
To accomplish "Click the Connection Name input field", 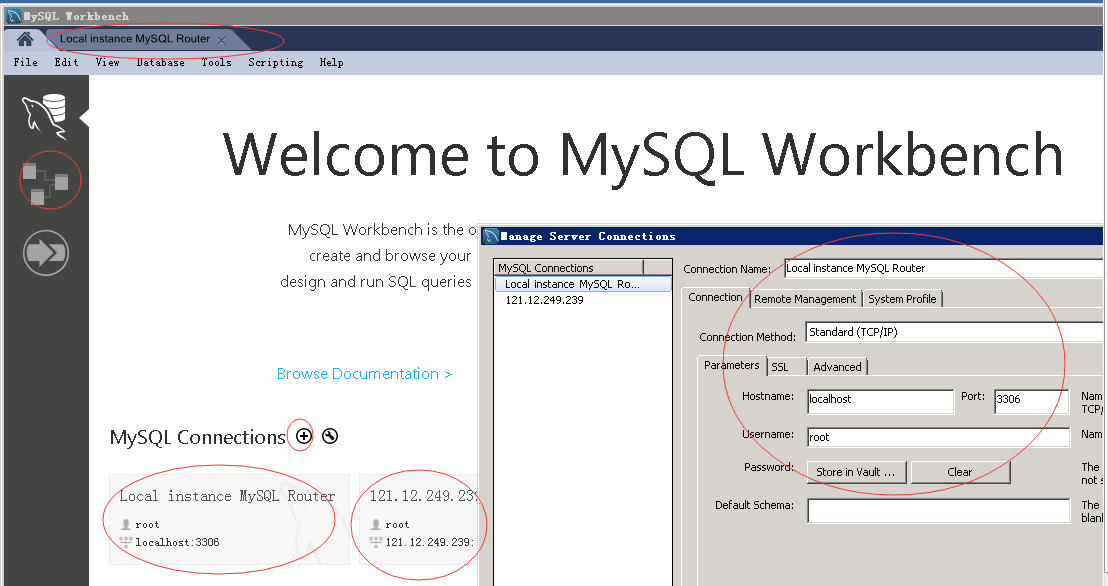I will pyautogui.click(x=943, y=268).
